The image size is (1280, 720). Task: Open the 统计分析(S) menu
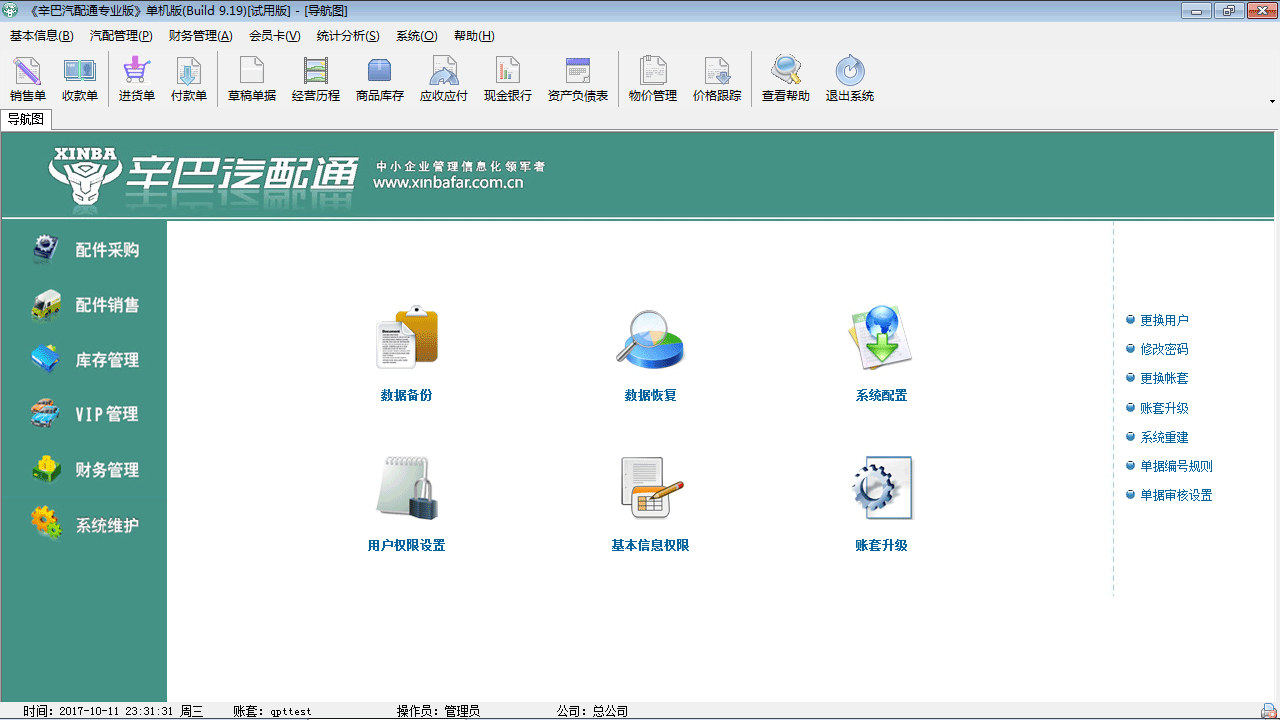[348, 36]
